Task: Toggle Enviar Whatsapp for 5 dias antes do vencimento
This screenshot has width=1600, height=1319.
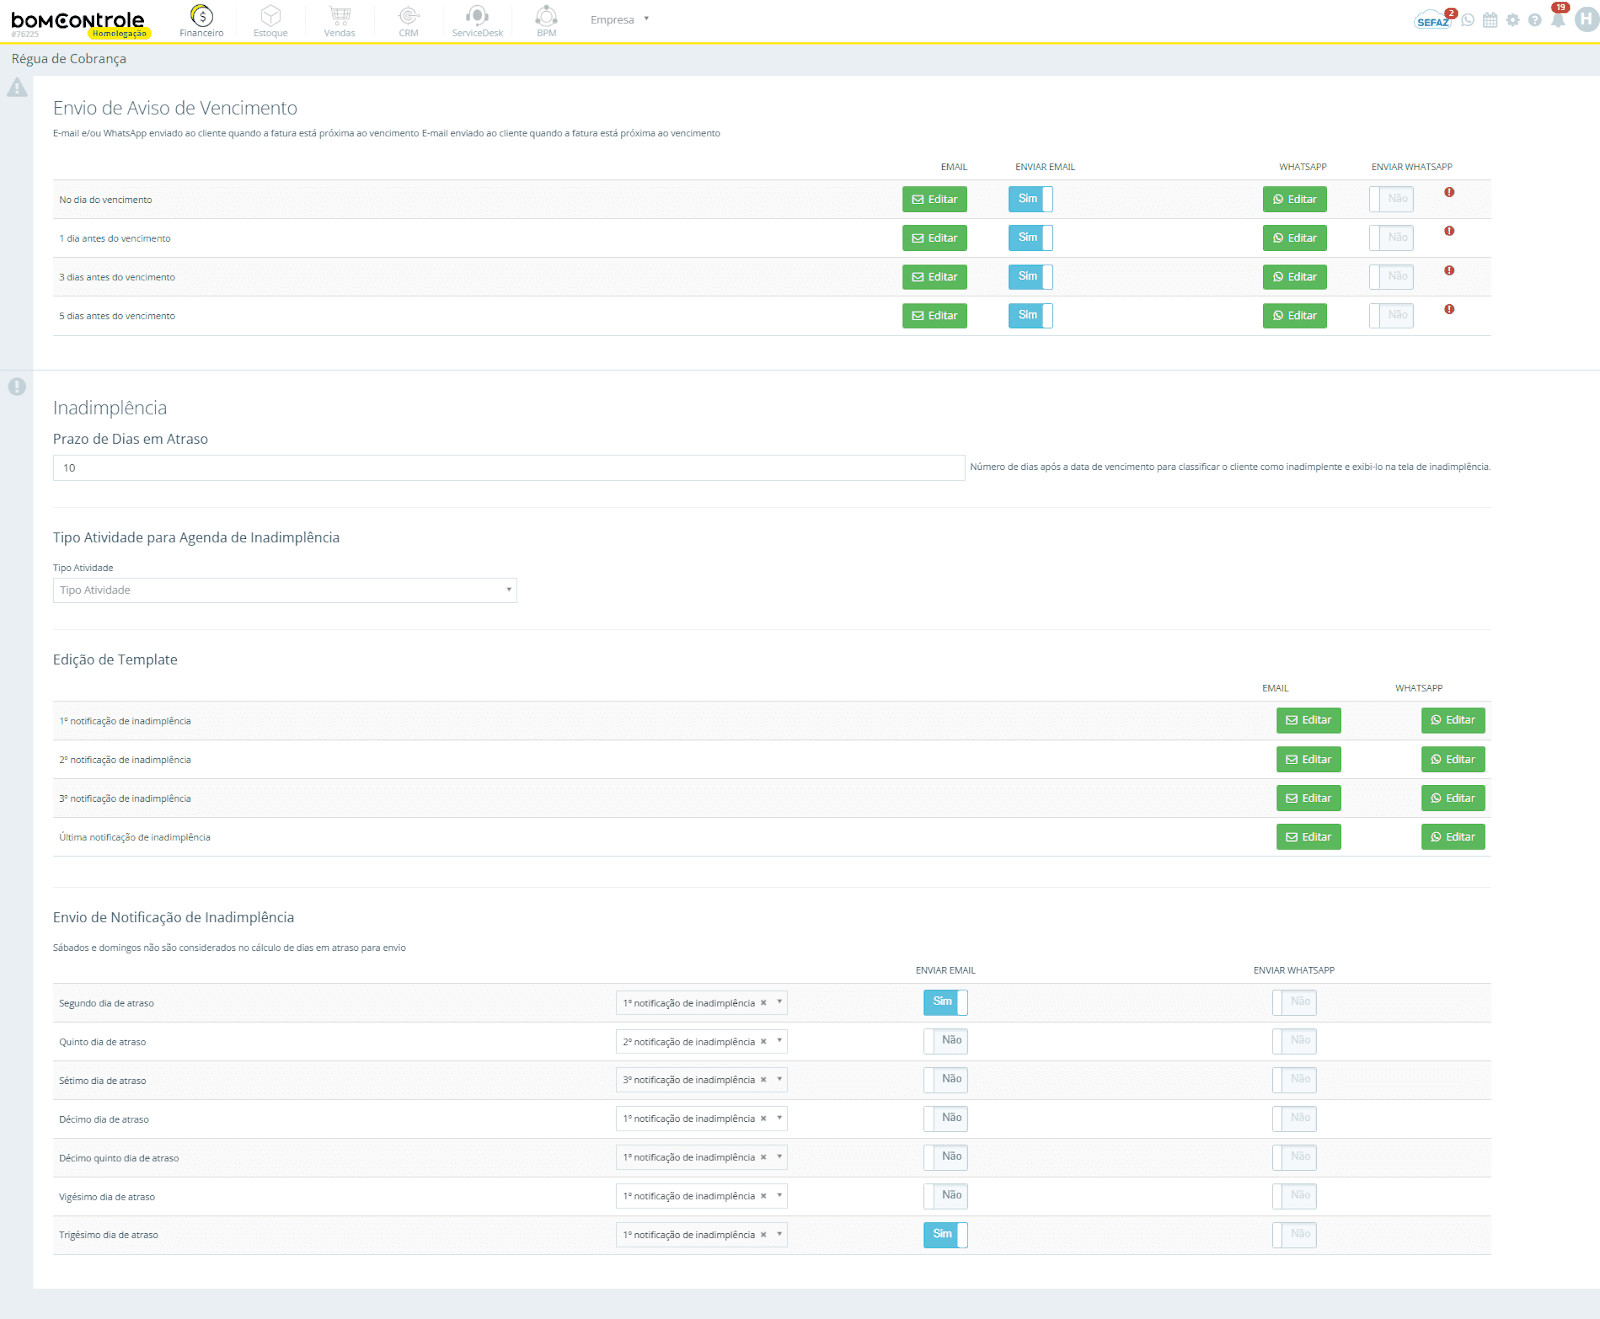Action: click(x=1391, y=315)
